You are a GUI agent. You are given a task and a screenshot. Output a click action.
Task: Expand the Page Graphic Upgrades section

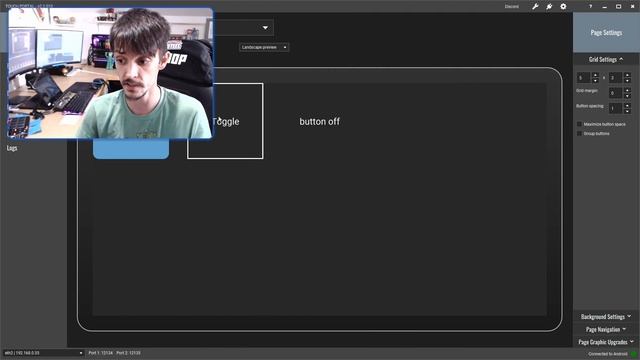[x=606, y=342]
